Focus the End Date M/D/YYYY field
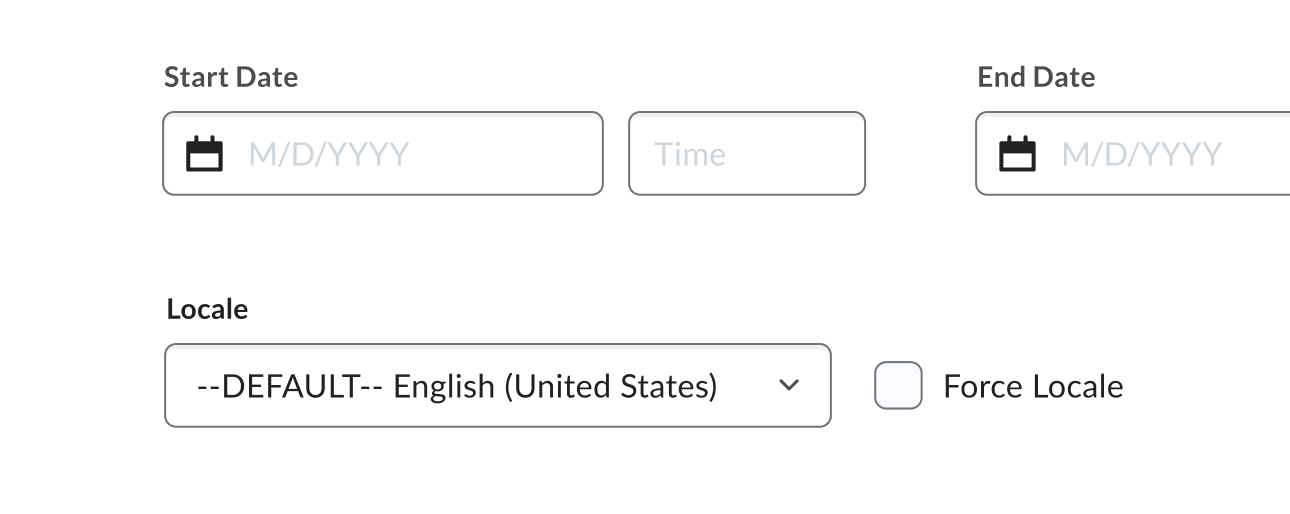 click(1133, 153)
